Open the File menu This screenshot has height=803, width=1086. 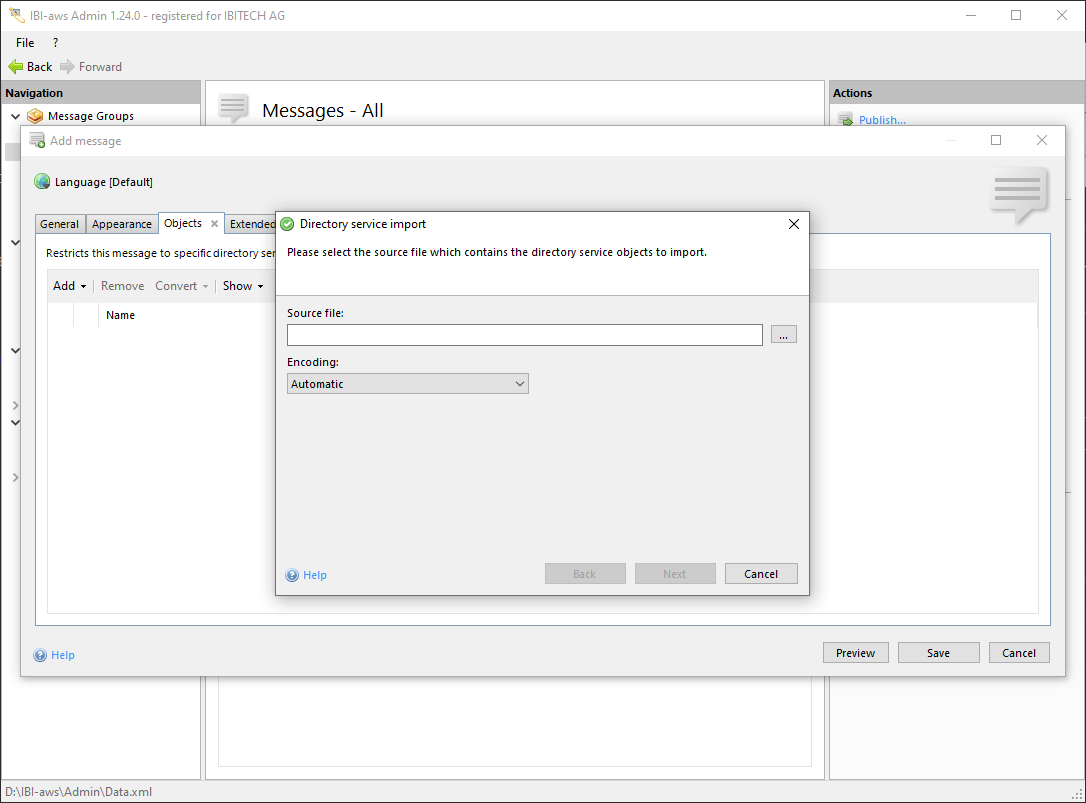(25, 43)
